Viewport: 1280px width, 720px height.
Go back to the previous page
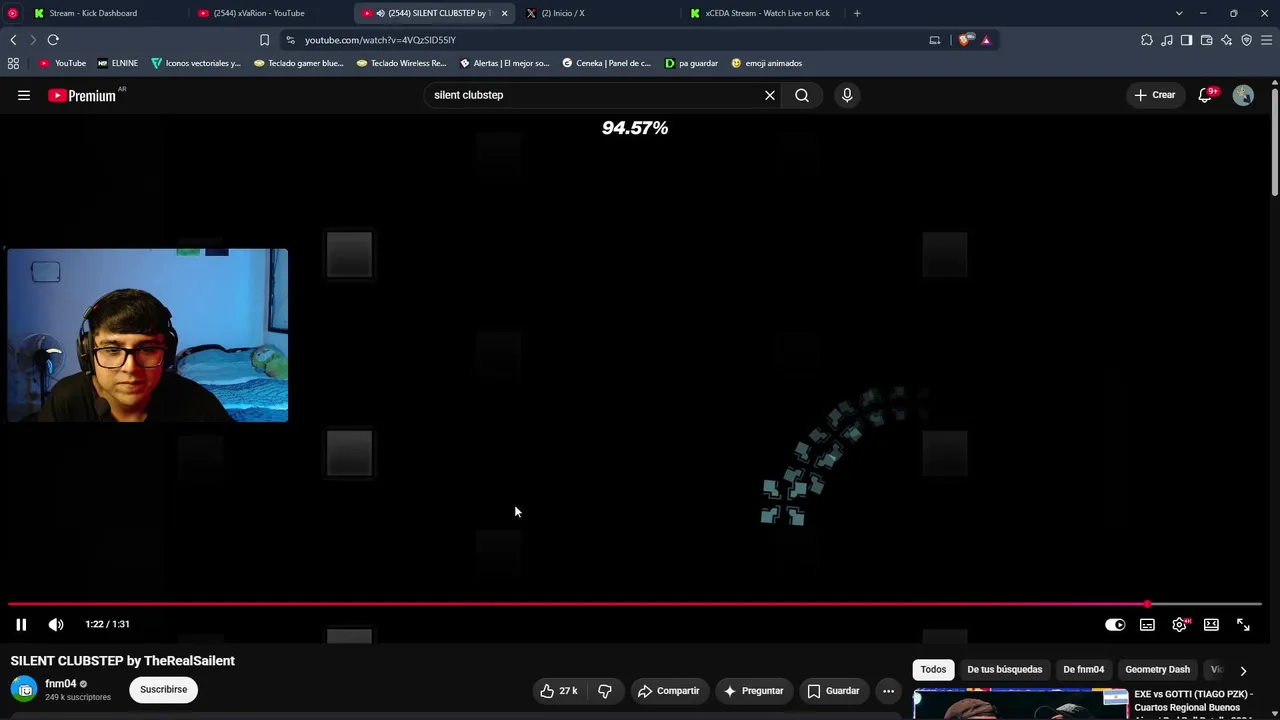[13, 40]
